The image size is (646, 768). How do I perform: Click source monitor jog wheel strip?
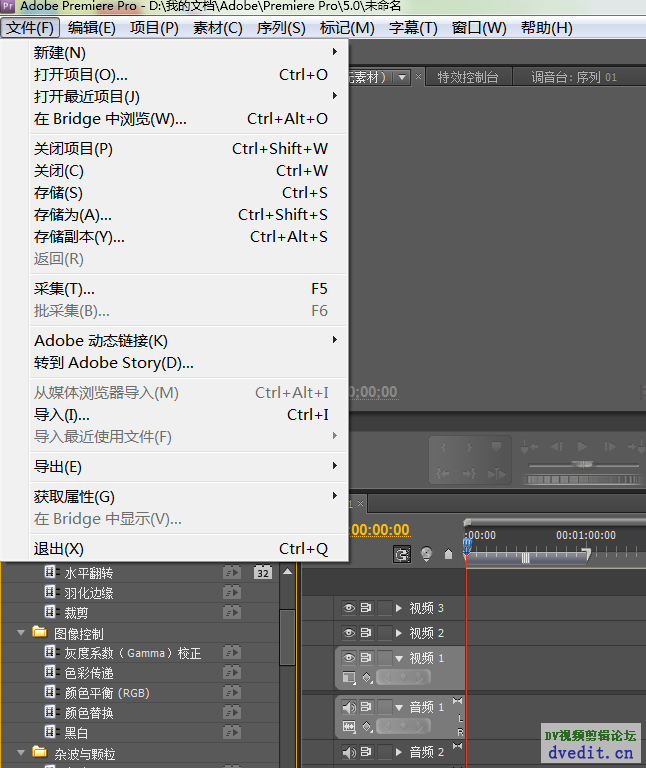(x=583, y=480)
